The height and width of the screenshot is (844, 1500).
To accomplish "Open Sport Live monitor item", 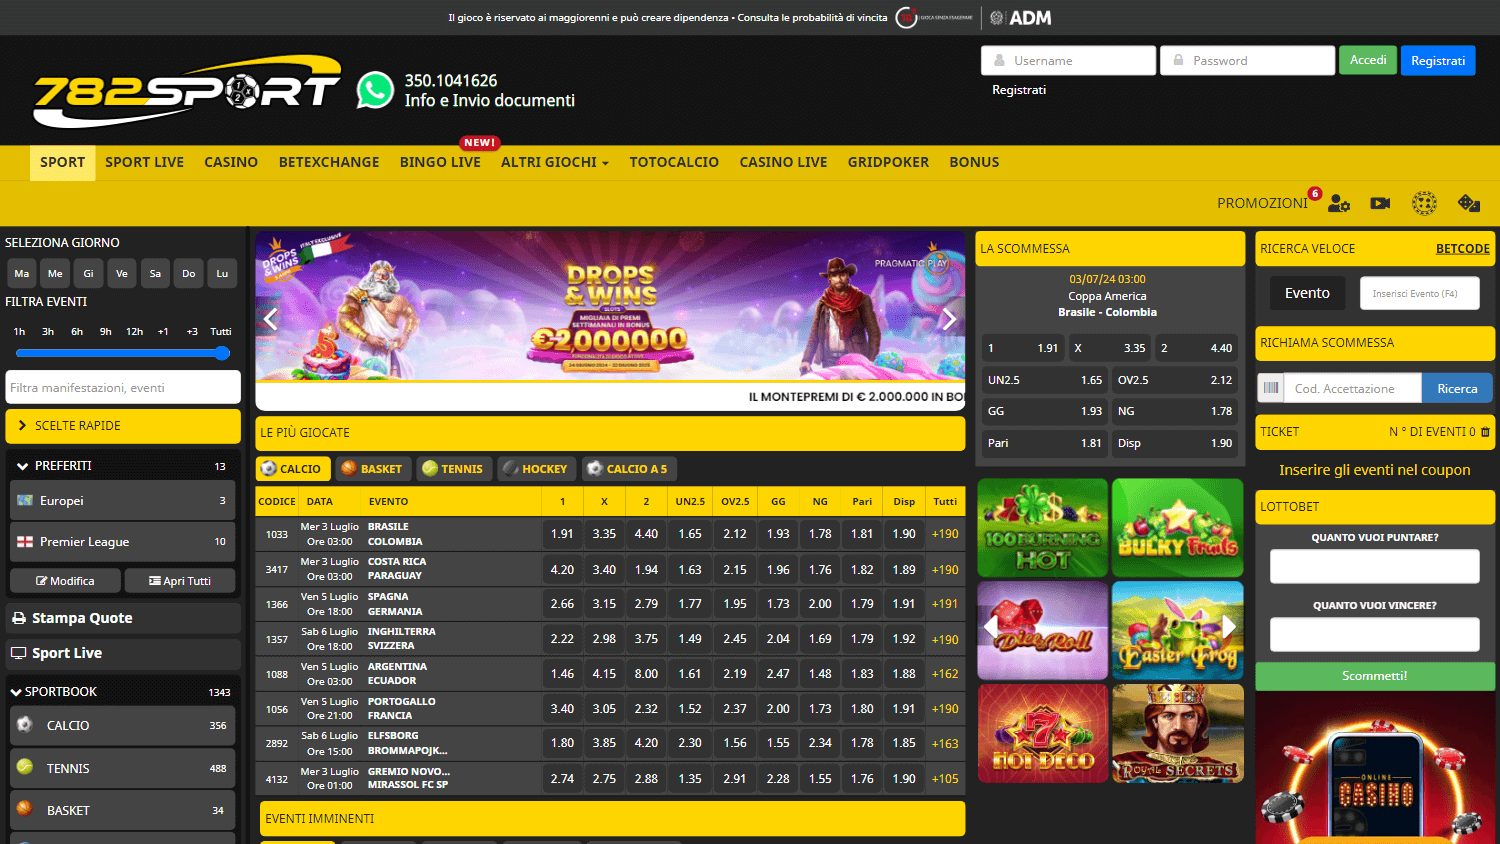I will point(123,653).
